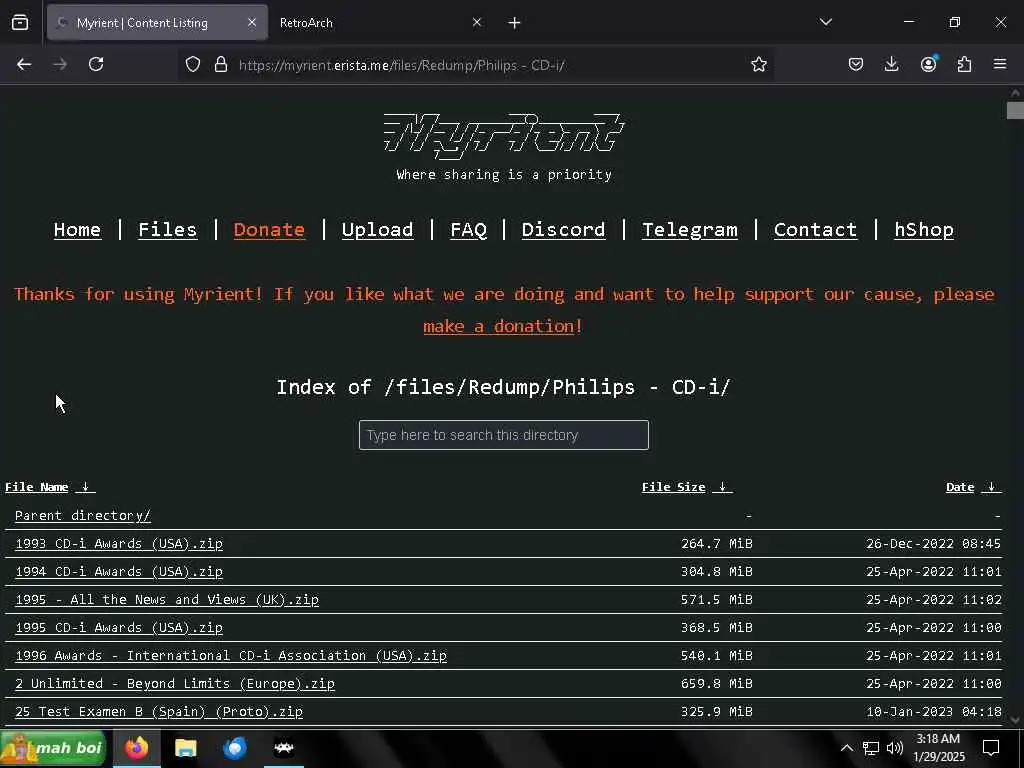Image resolution: width=1024 pixels, height=768 pixels.
Task: Click the site security padlock icon
Action: [x=221, y=64]
